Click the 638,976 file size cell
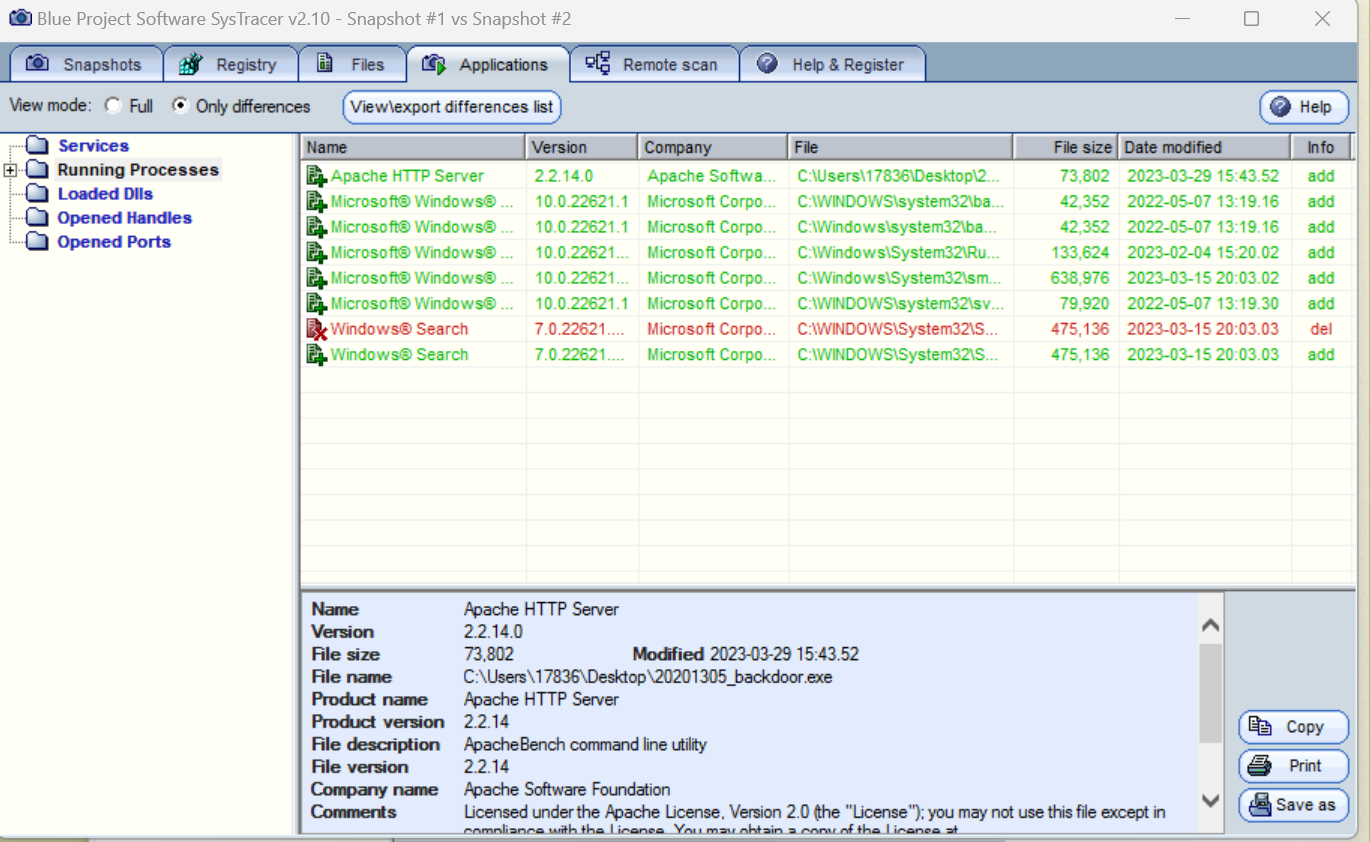Screen dimensions: 1370x842 1080,278
